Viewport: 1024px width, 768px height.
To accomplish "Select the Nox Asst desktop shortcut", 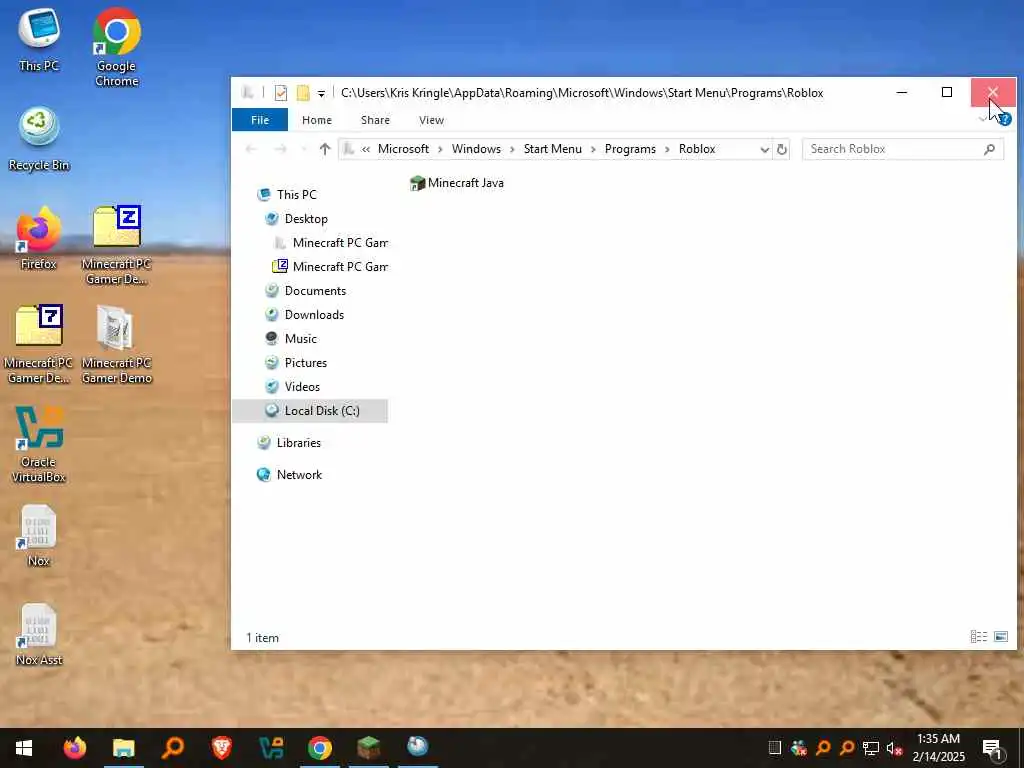I will pyautogui.click(x=39, y=635).
